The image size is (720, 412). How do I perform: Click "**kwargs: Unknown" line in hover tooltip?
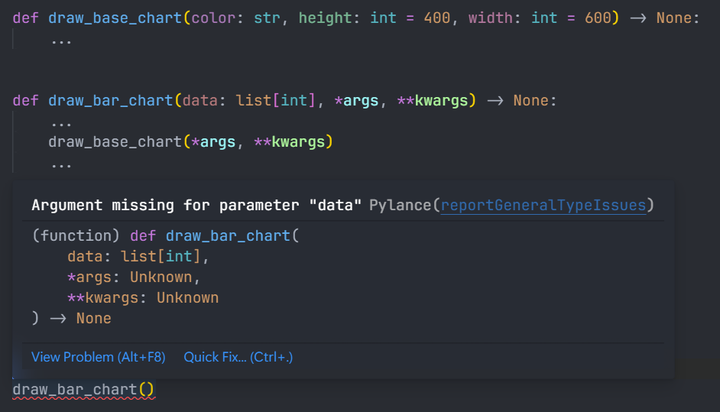coord(142,298)
